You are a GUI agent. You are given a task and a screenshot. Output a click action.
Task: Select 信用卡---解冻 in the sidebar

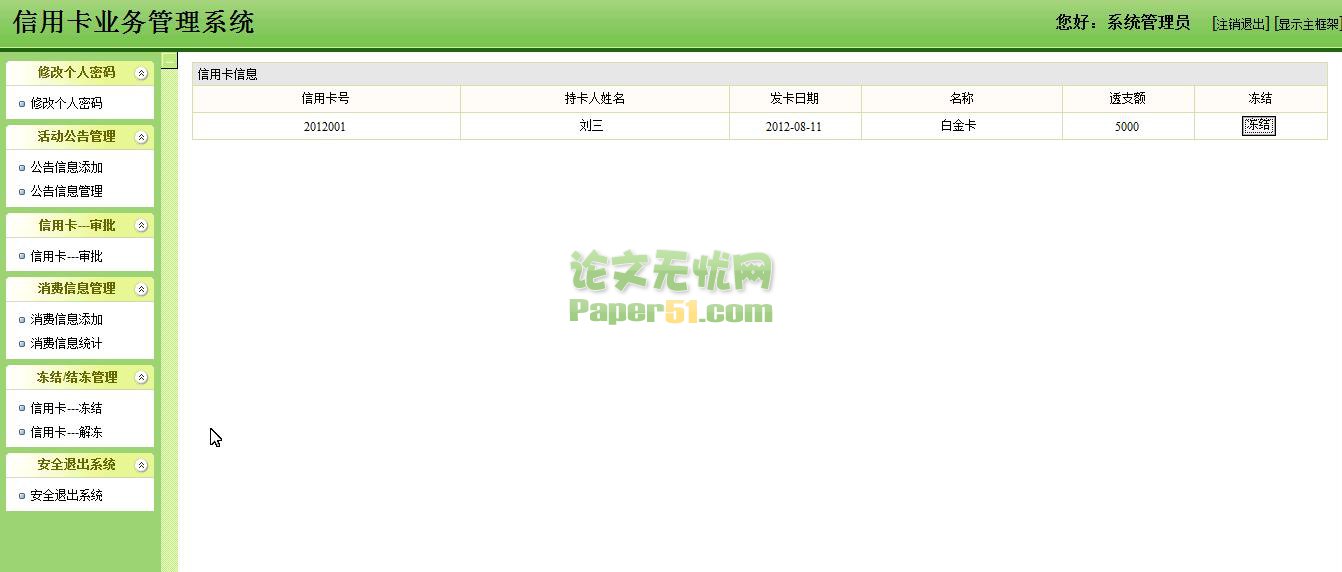(x=66, y=432)
